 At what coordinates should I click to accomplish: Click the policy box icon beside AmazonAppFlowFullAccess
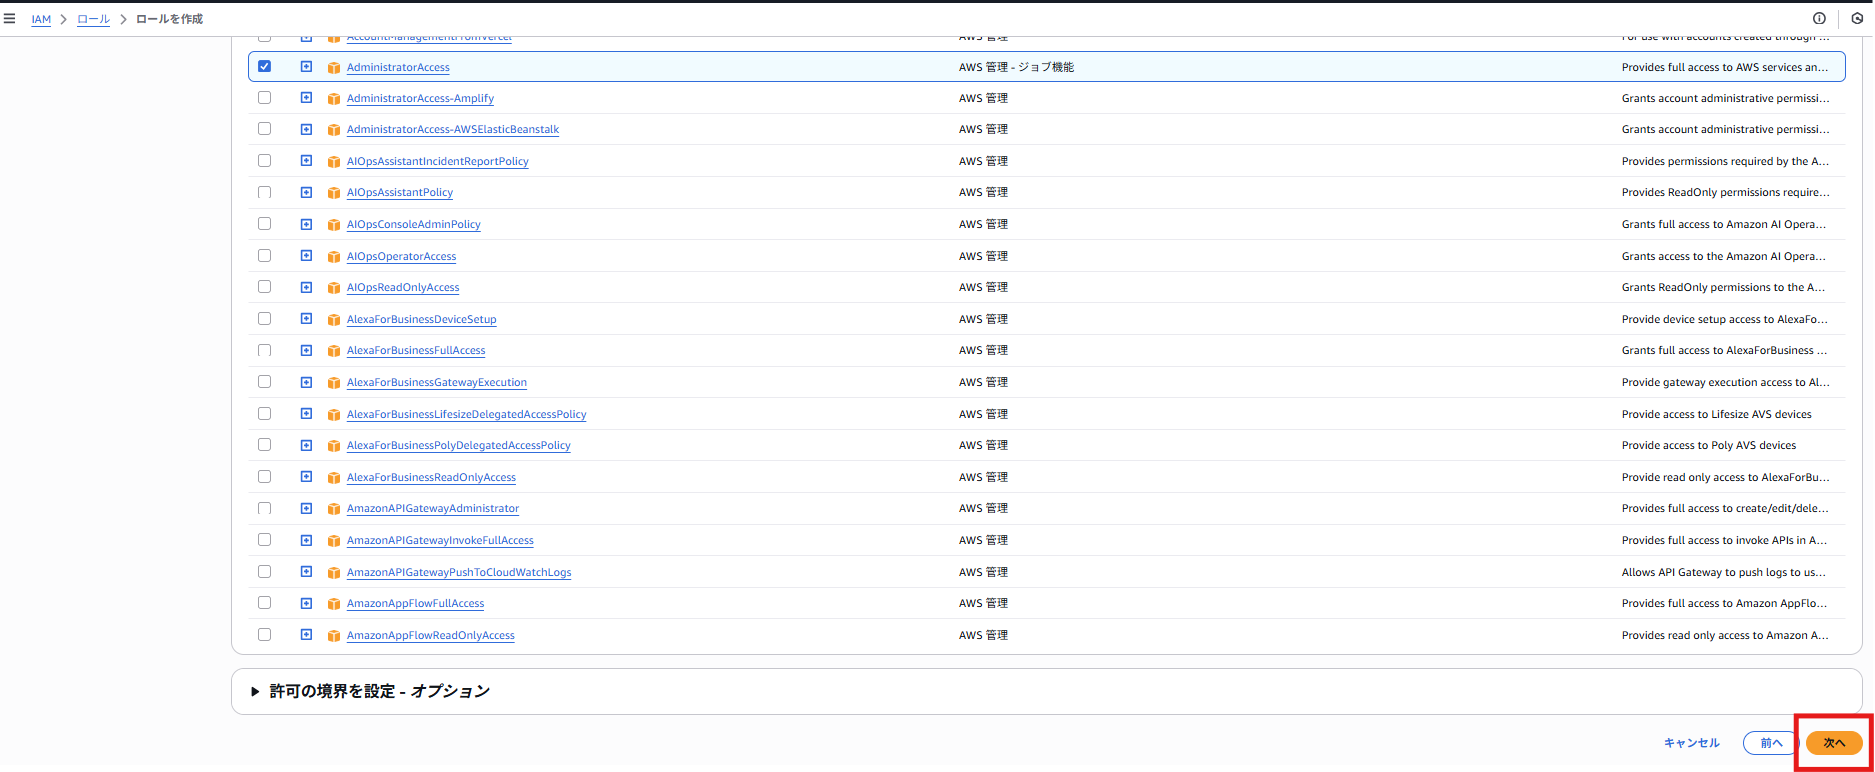point(334,604)
